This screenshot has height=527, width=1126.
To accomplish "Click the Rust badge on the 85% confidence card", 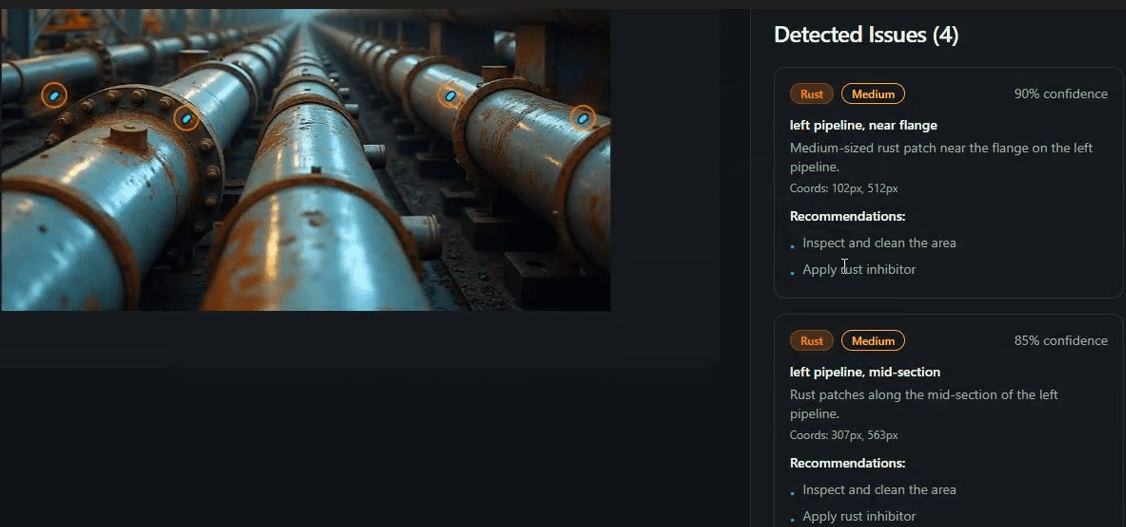I will tap(811, 340).
